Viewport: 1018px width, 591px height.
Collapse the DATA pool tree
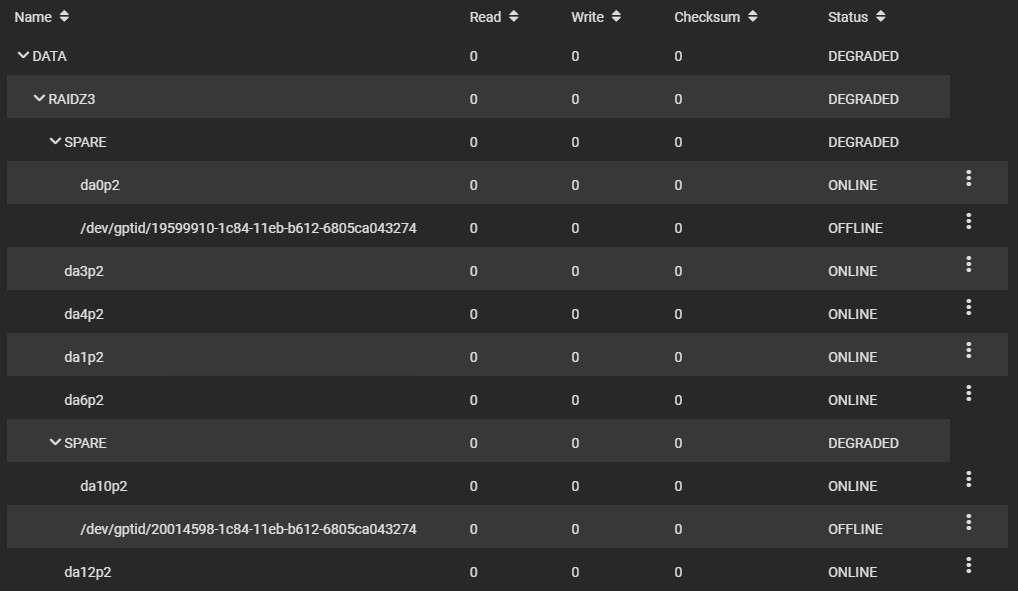coord(23,56)
